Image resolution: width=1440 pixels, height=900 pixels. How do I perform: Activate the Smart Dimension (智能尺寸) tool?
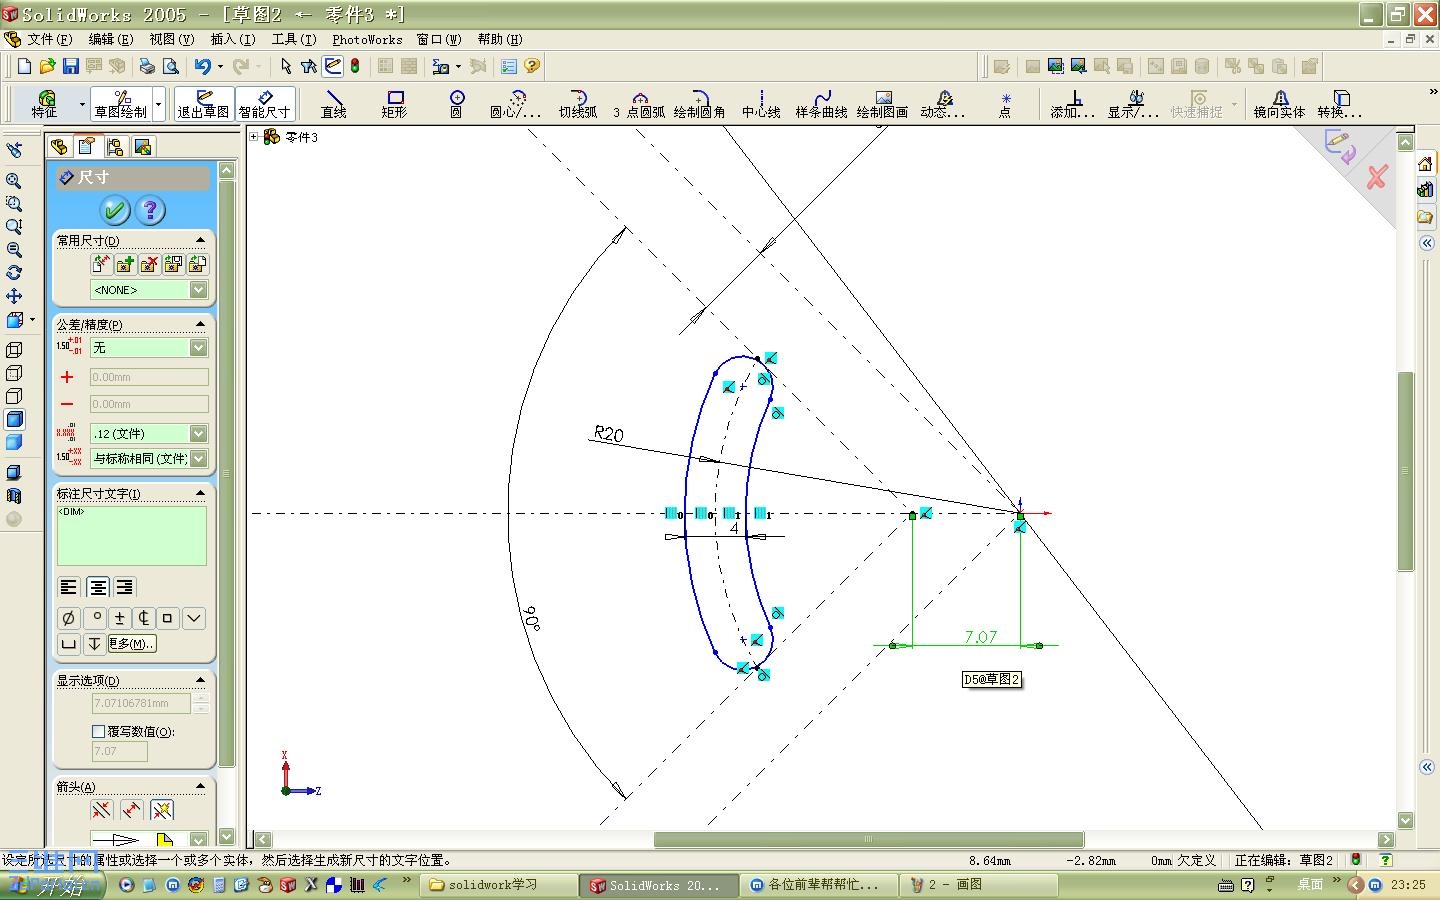[x=264, y=104]
